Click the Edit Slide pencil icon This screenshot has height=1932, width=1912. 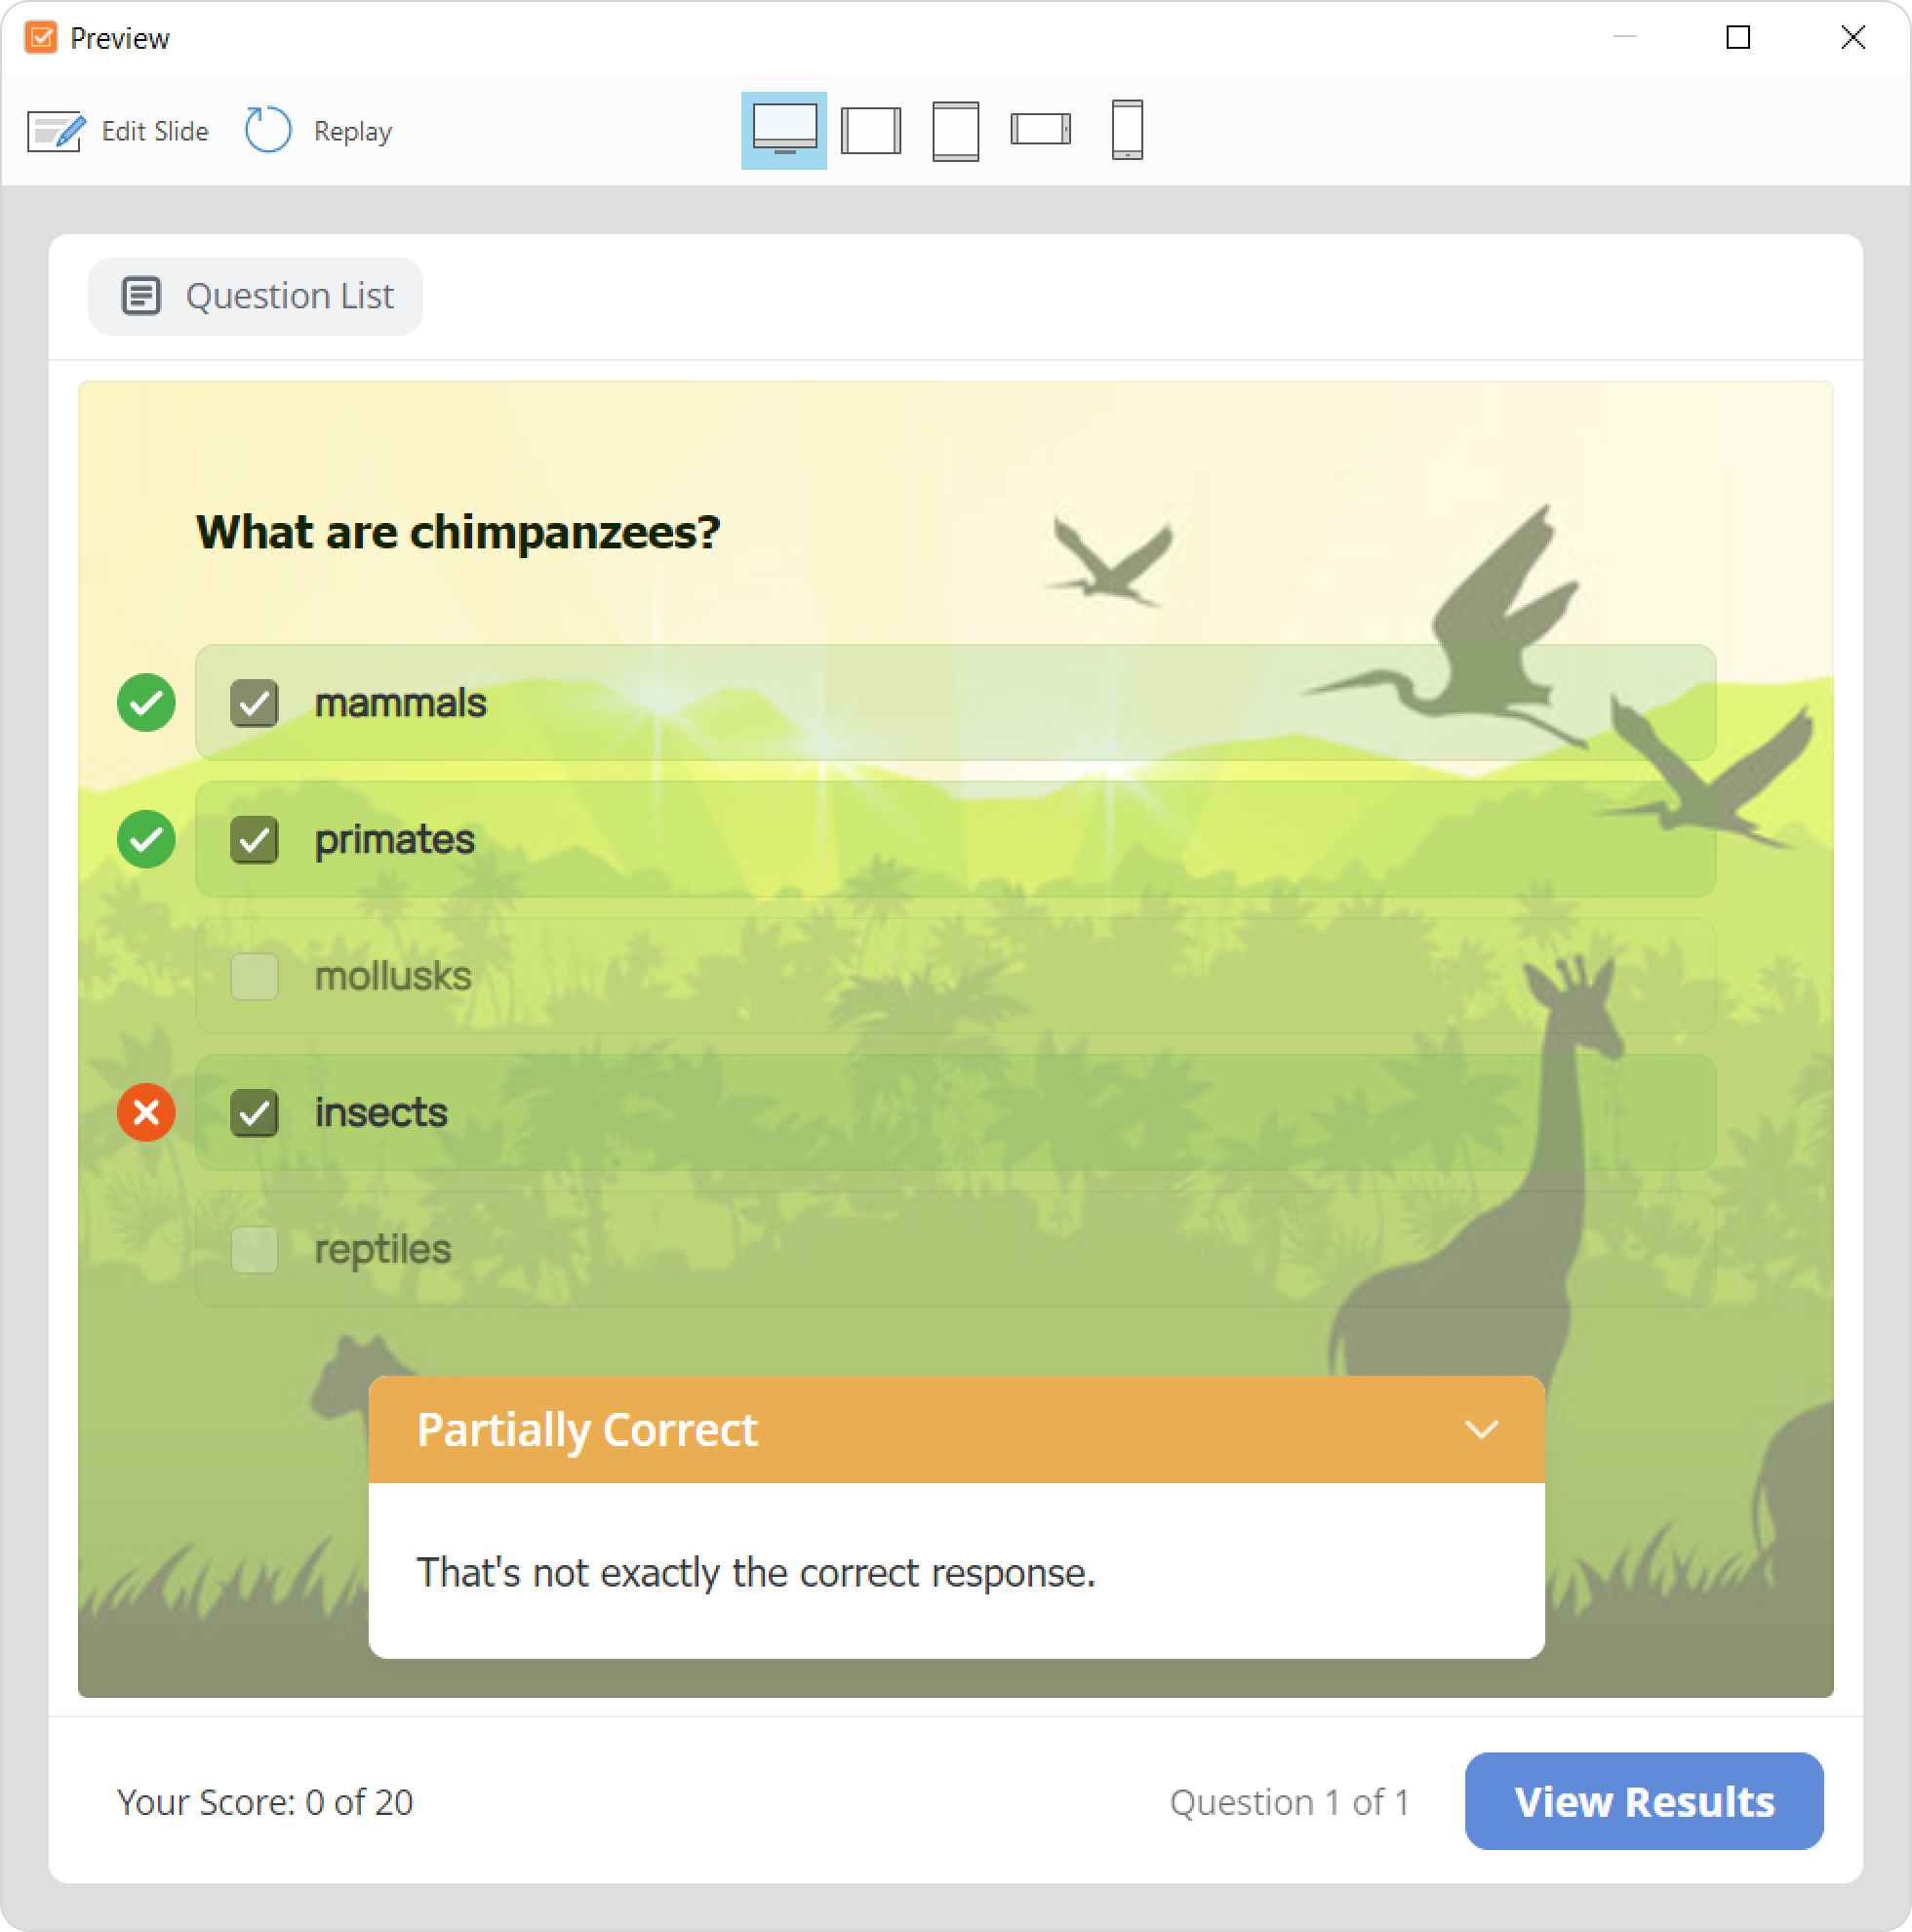[56, 131]
